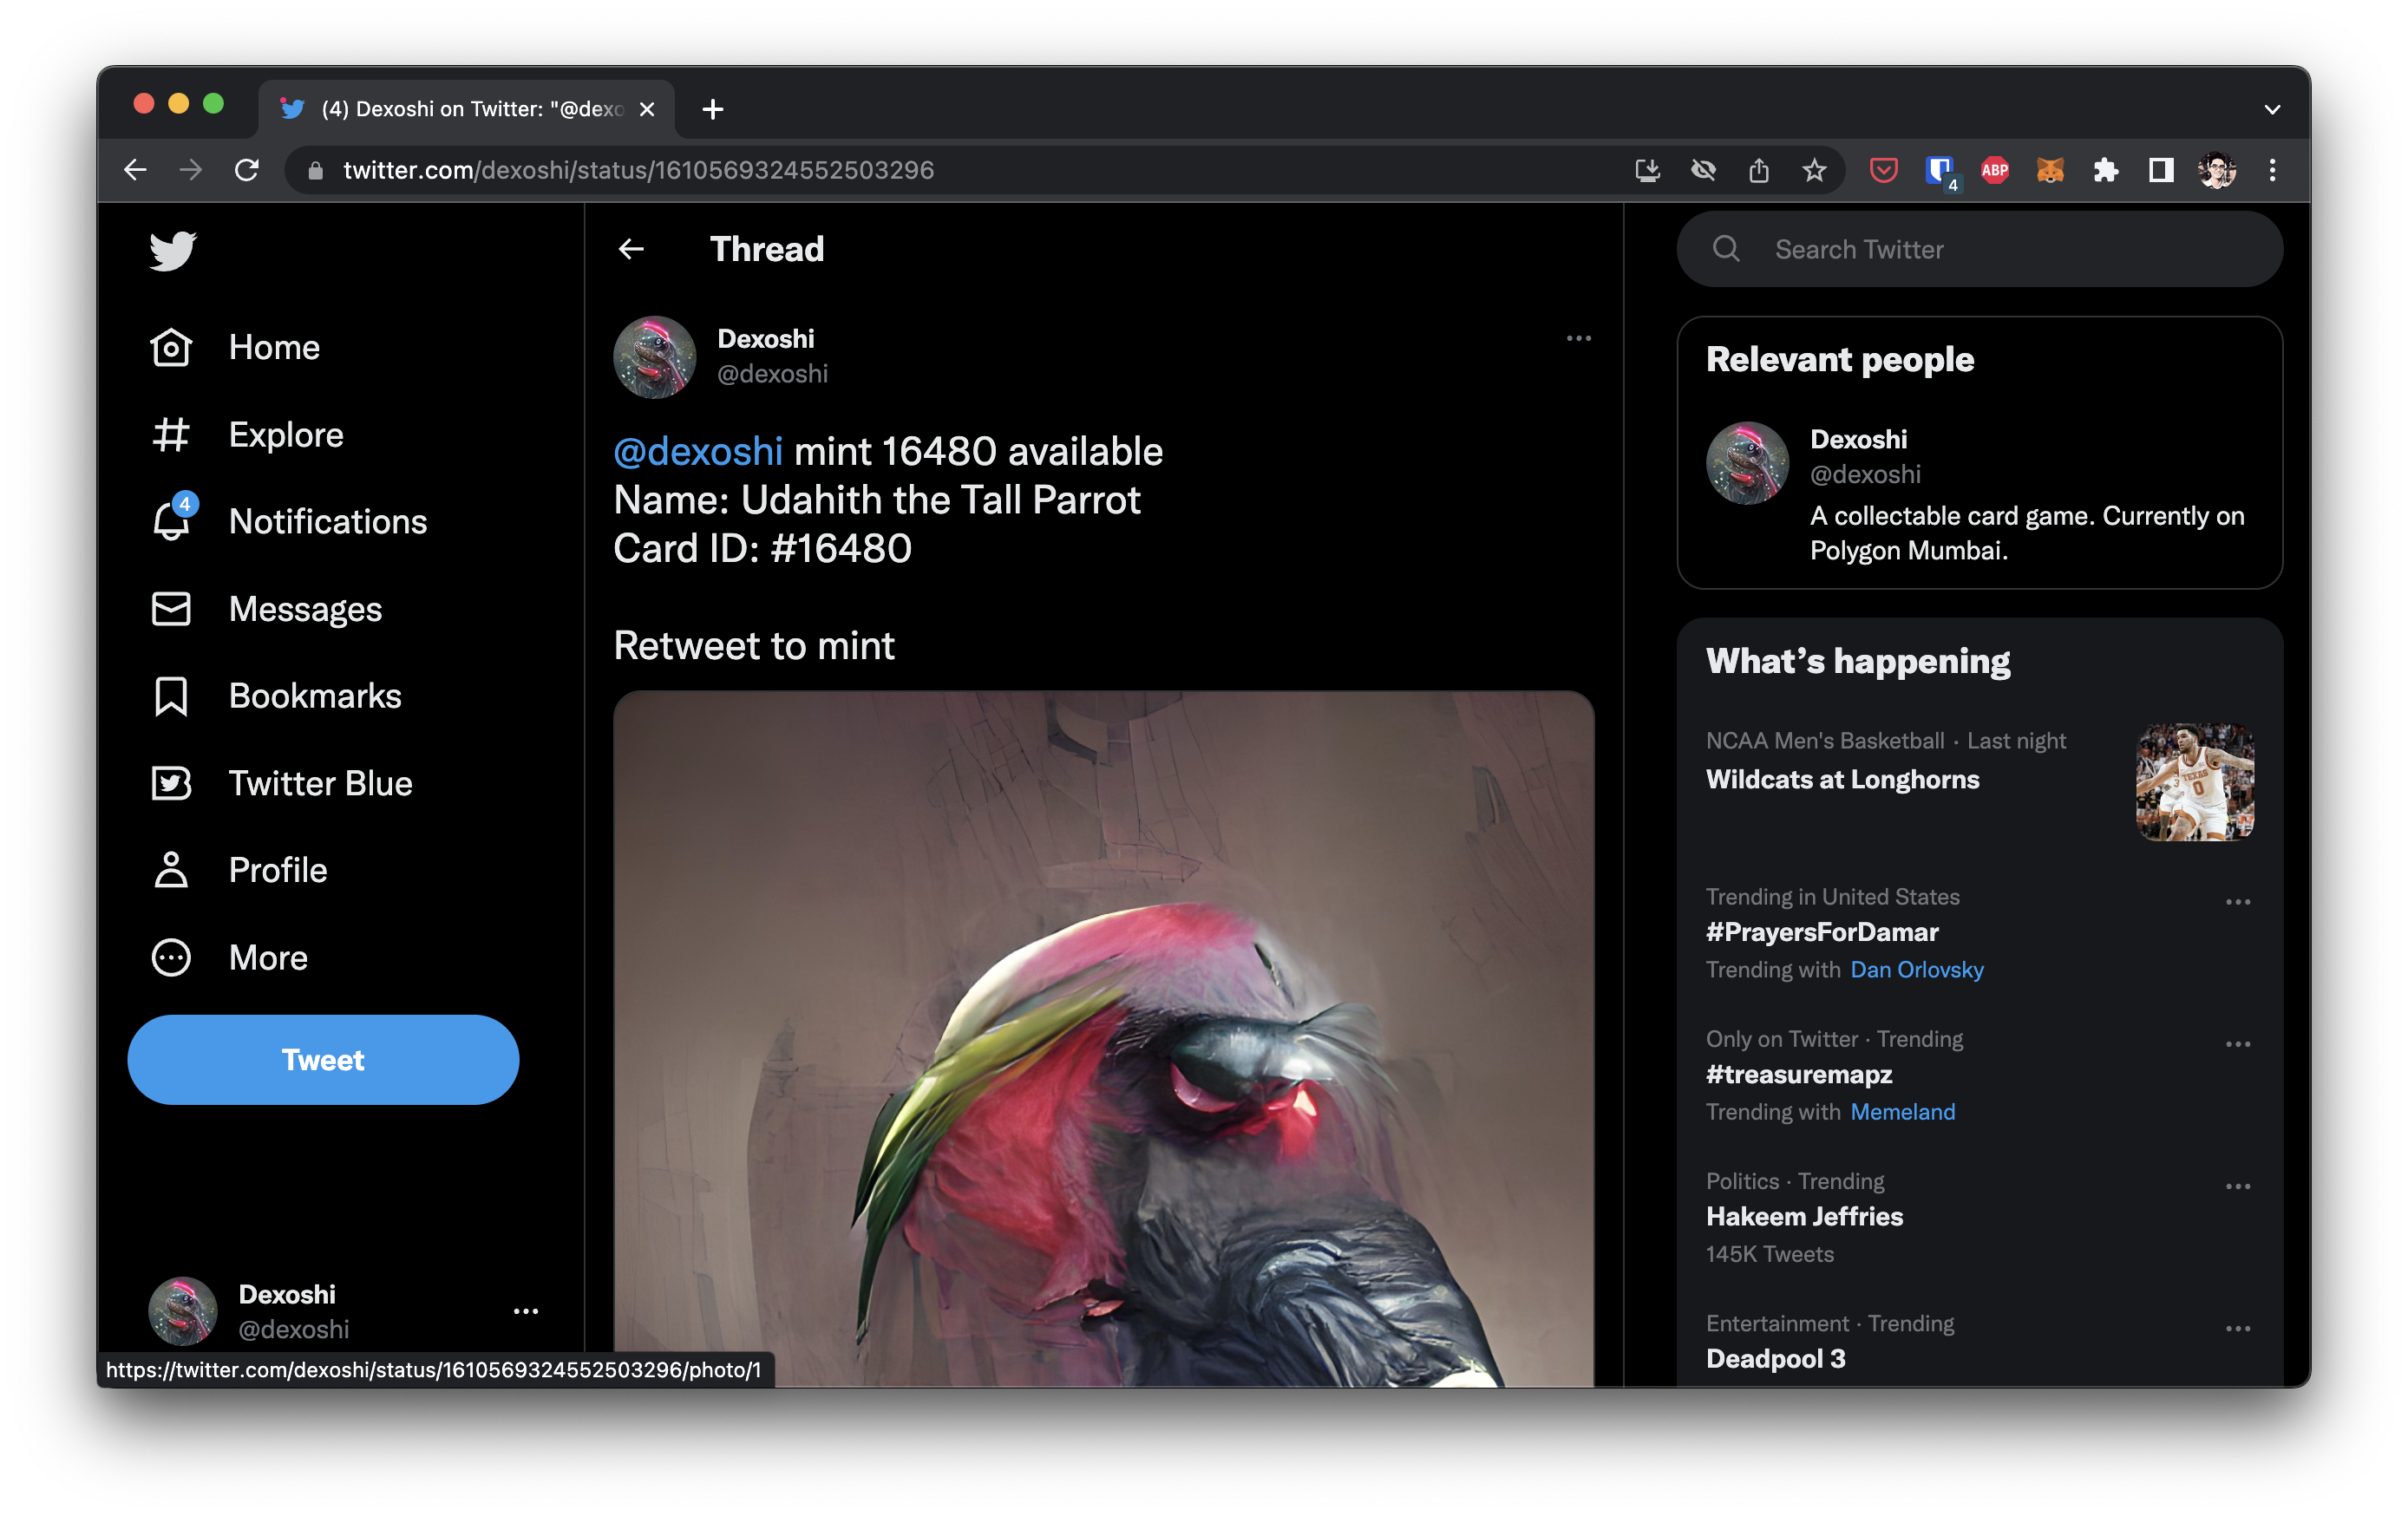Open the tweet's more options menu
The image size is (2408, 1516).
tap(1578, 338)
